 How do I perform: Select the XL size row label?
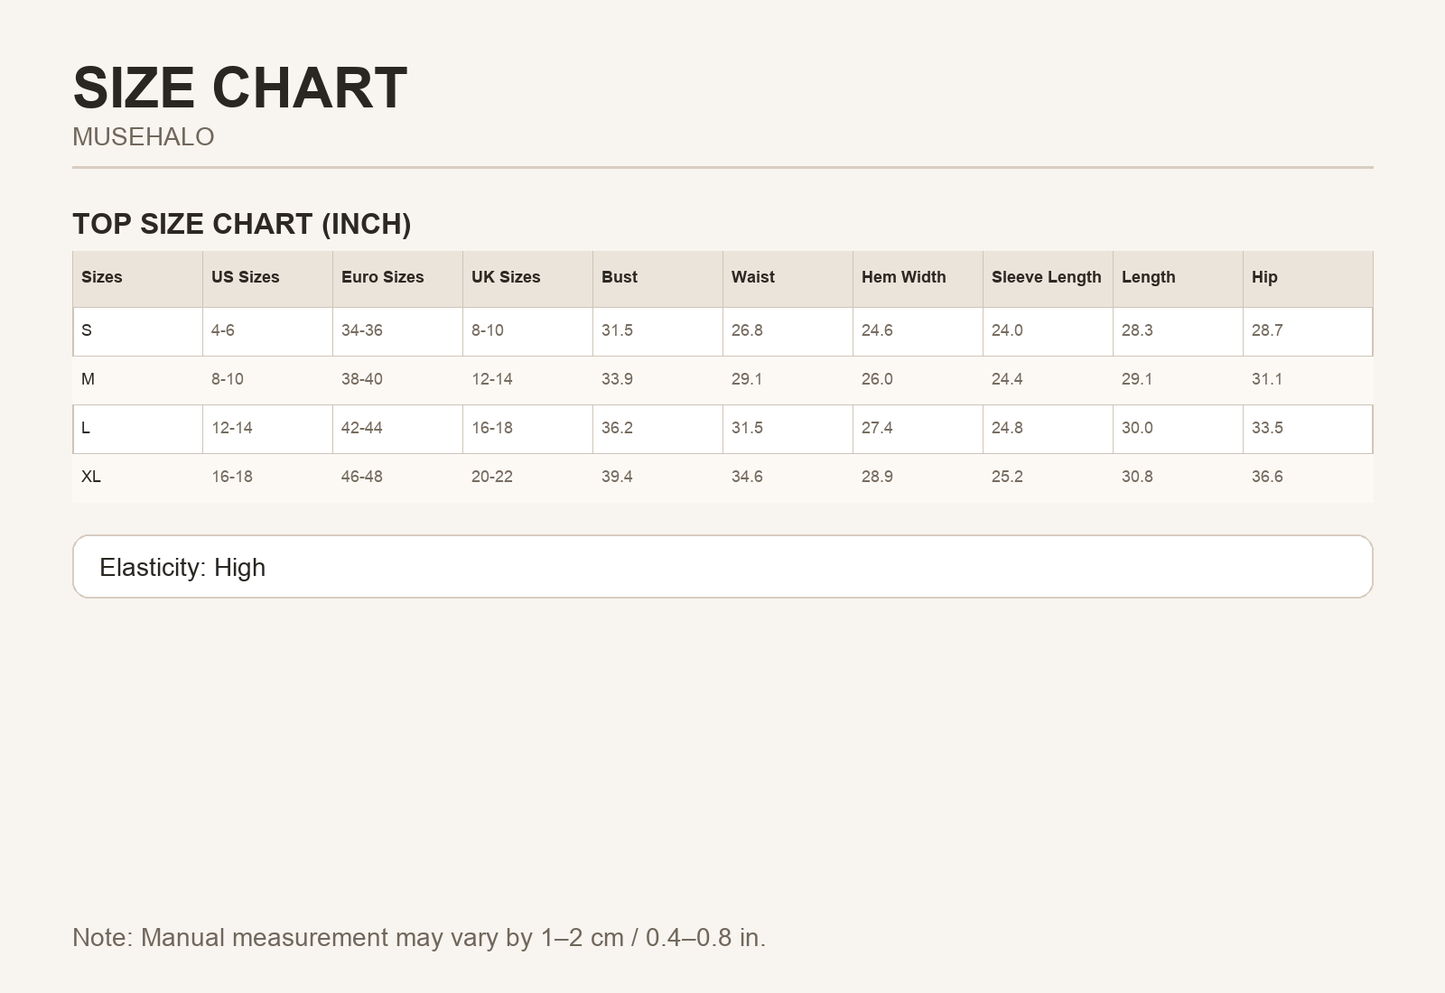[x=91, y=477]
